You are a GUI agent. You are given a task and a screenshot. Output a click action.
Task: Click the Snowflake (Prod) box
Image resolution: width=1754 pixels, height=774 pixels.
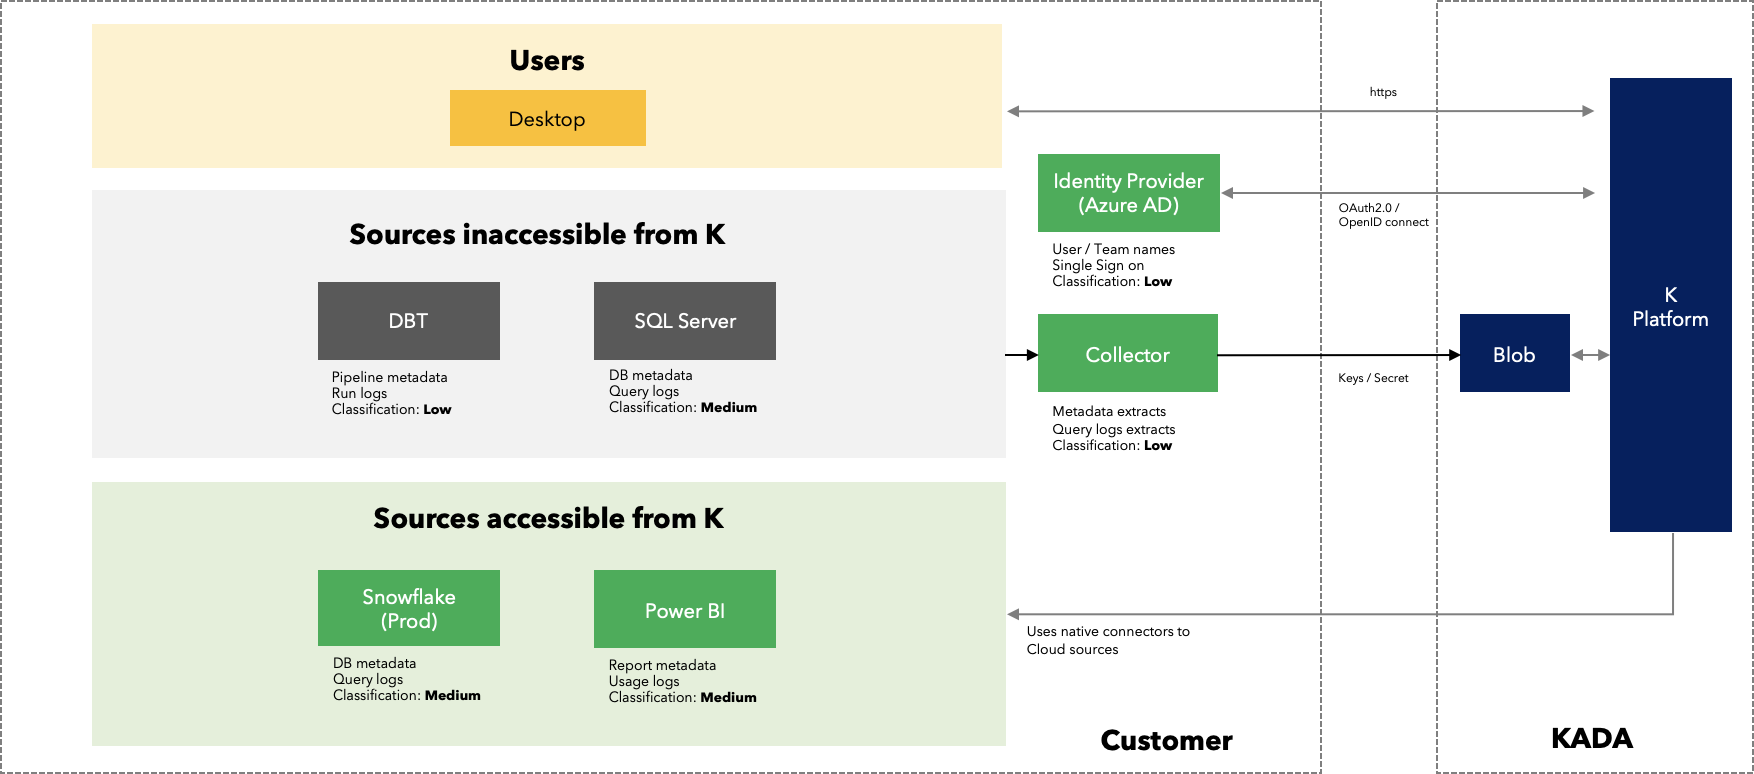click(x=408, y=608)
